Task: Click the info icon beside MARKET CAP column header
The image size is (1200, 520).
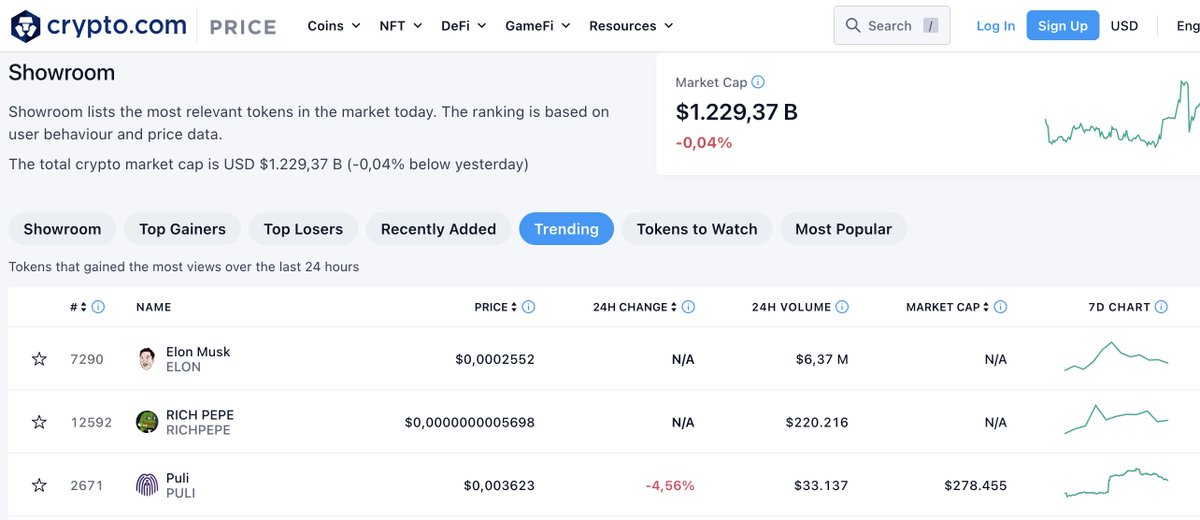Action: 1001,307
